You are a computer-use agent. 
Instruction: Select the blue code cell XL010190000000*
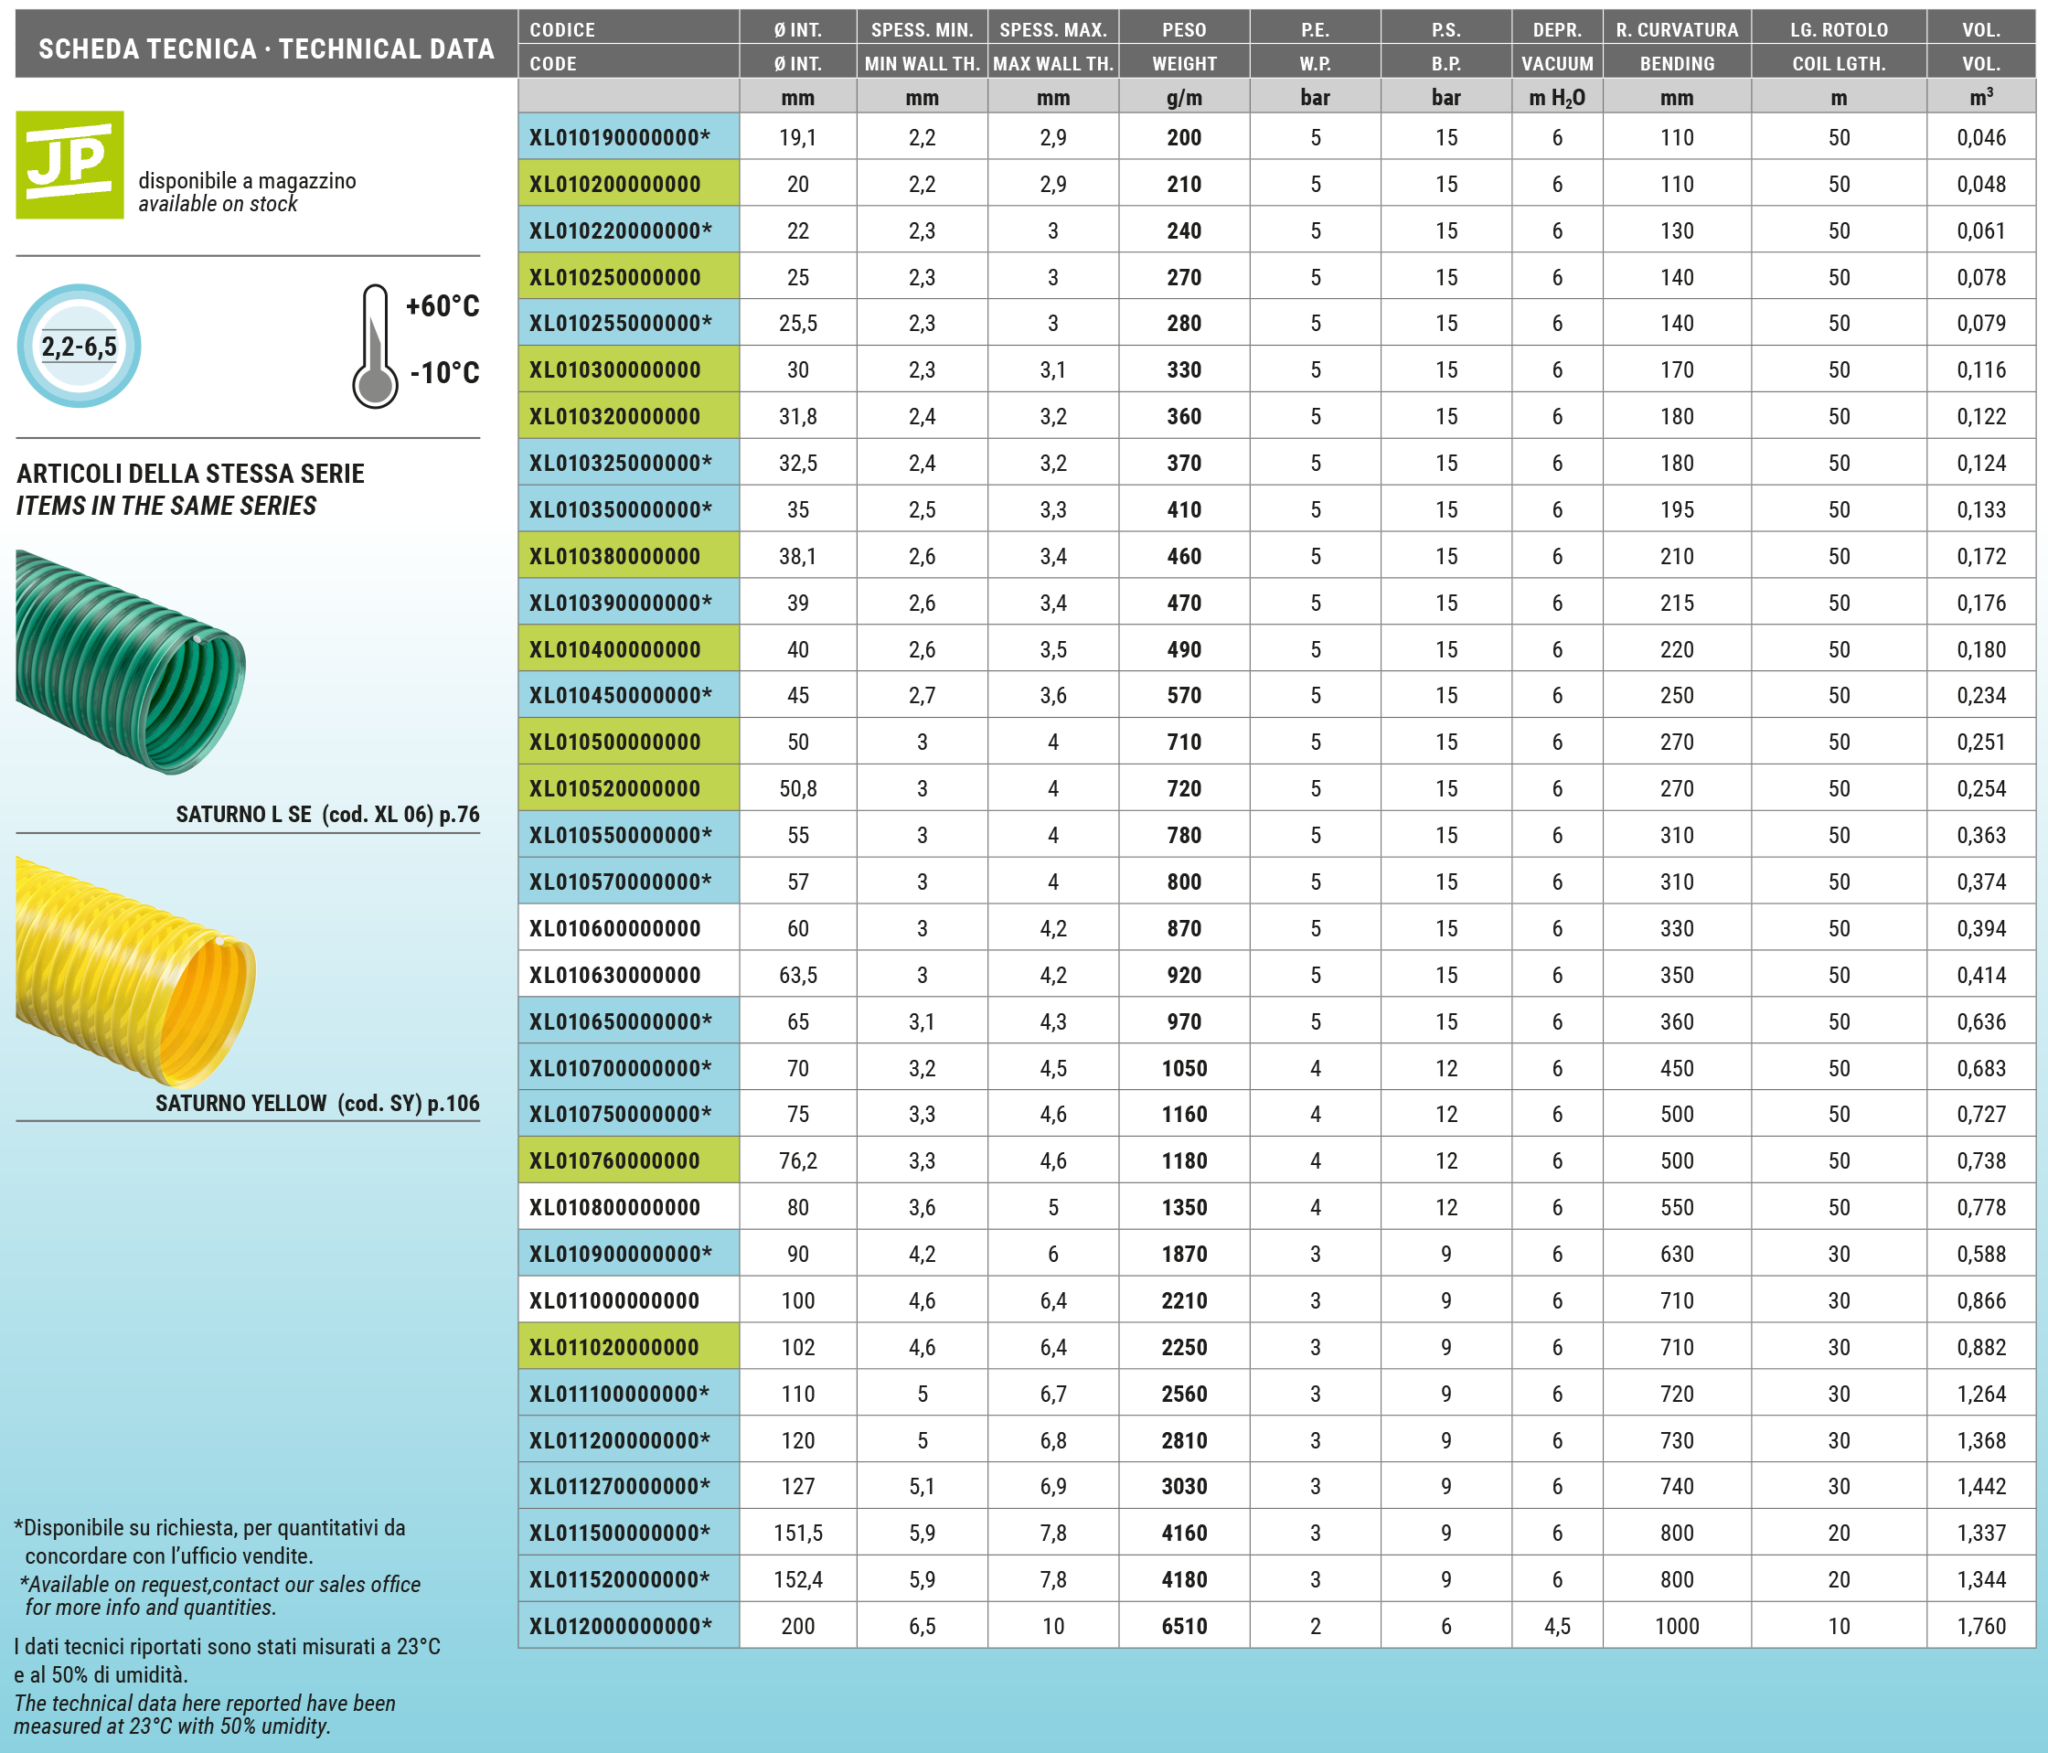click(x=628, y=138)
